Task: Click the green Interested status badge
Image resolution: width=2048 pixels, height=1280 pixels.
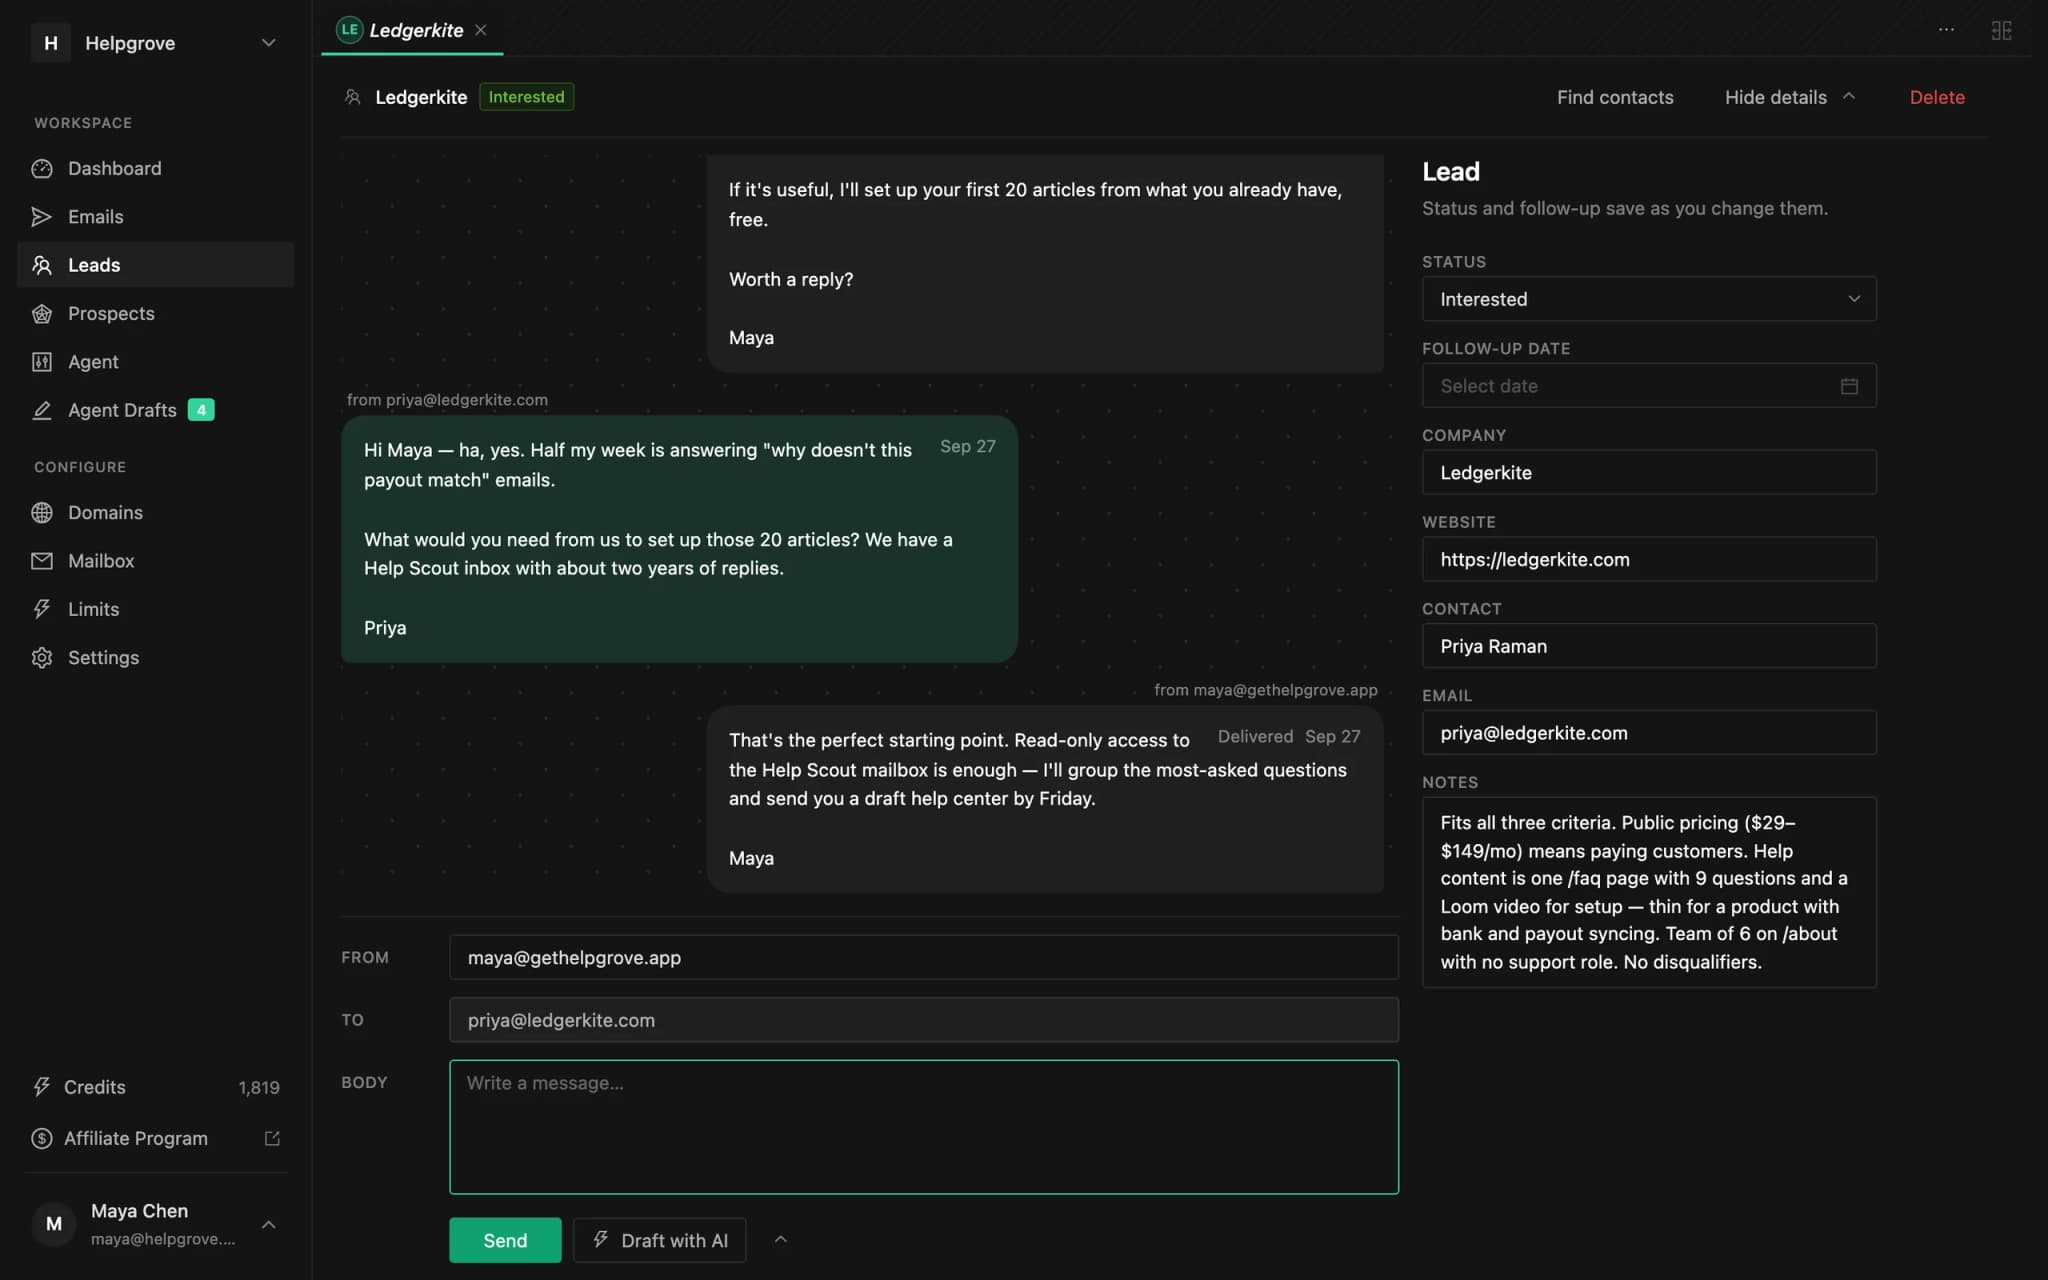Action: [x=526, y=97]
